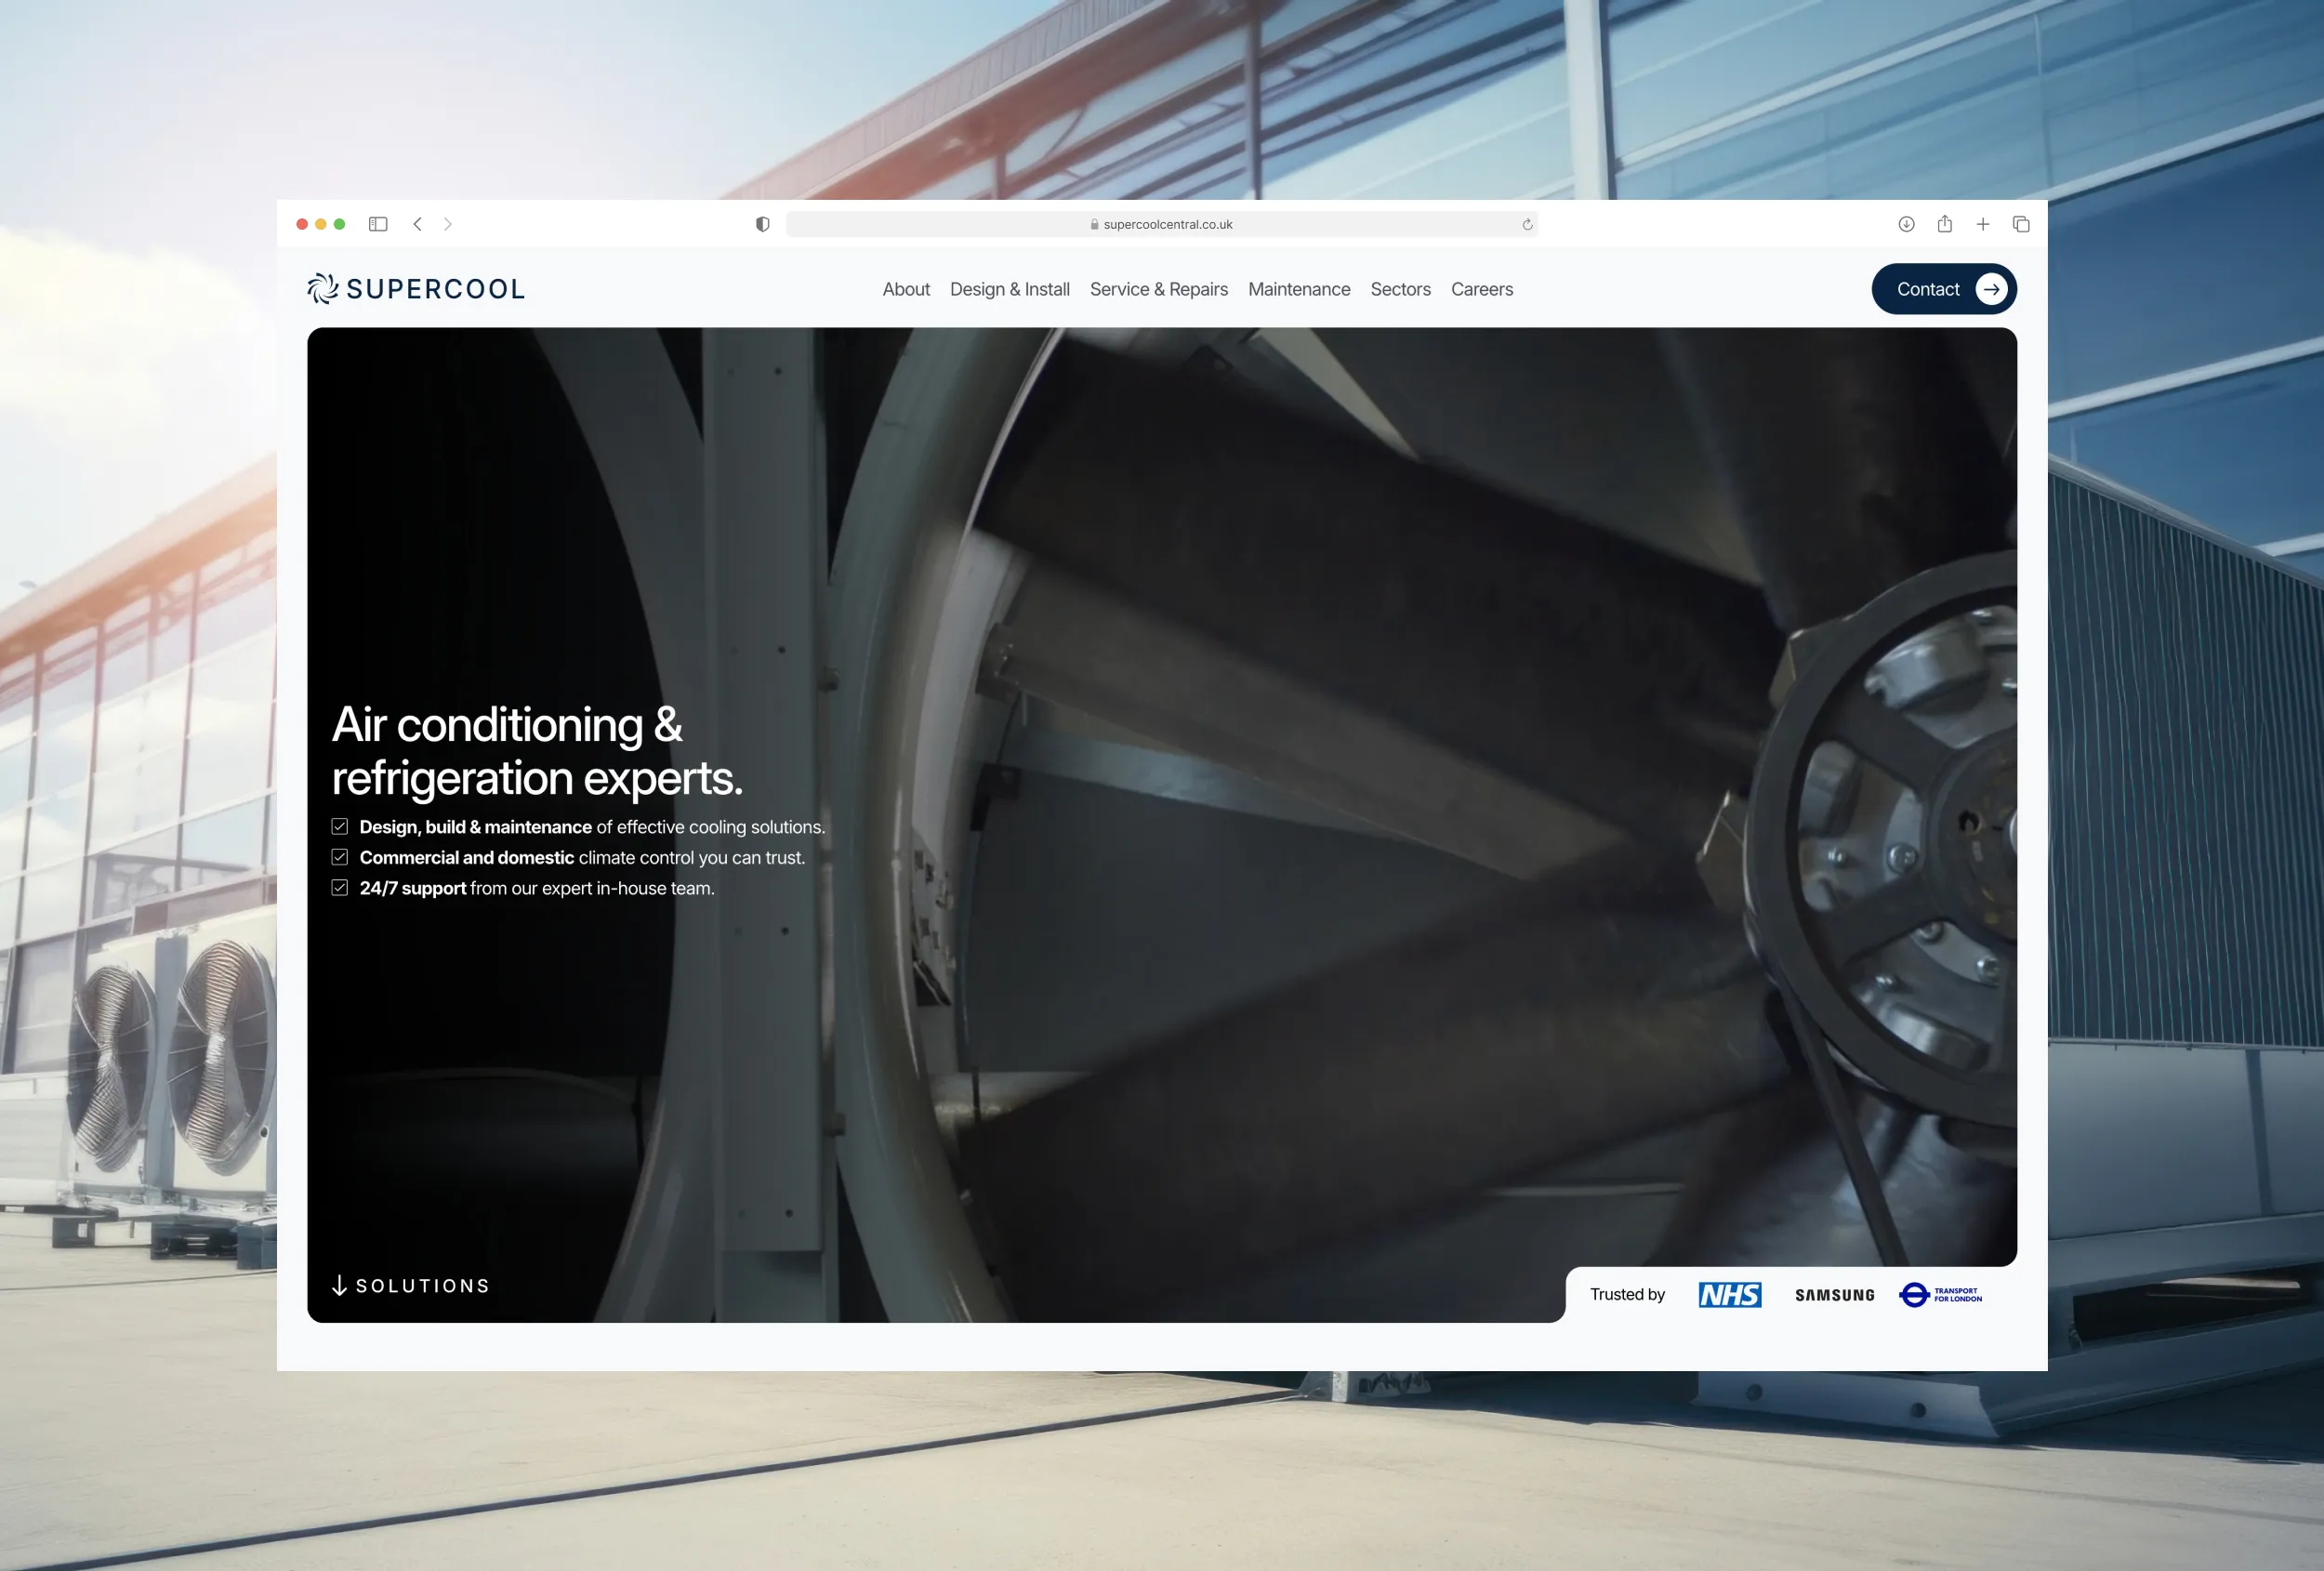
Task: Go back with the browser back arrow
Action: [417, 224]
